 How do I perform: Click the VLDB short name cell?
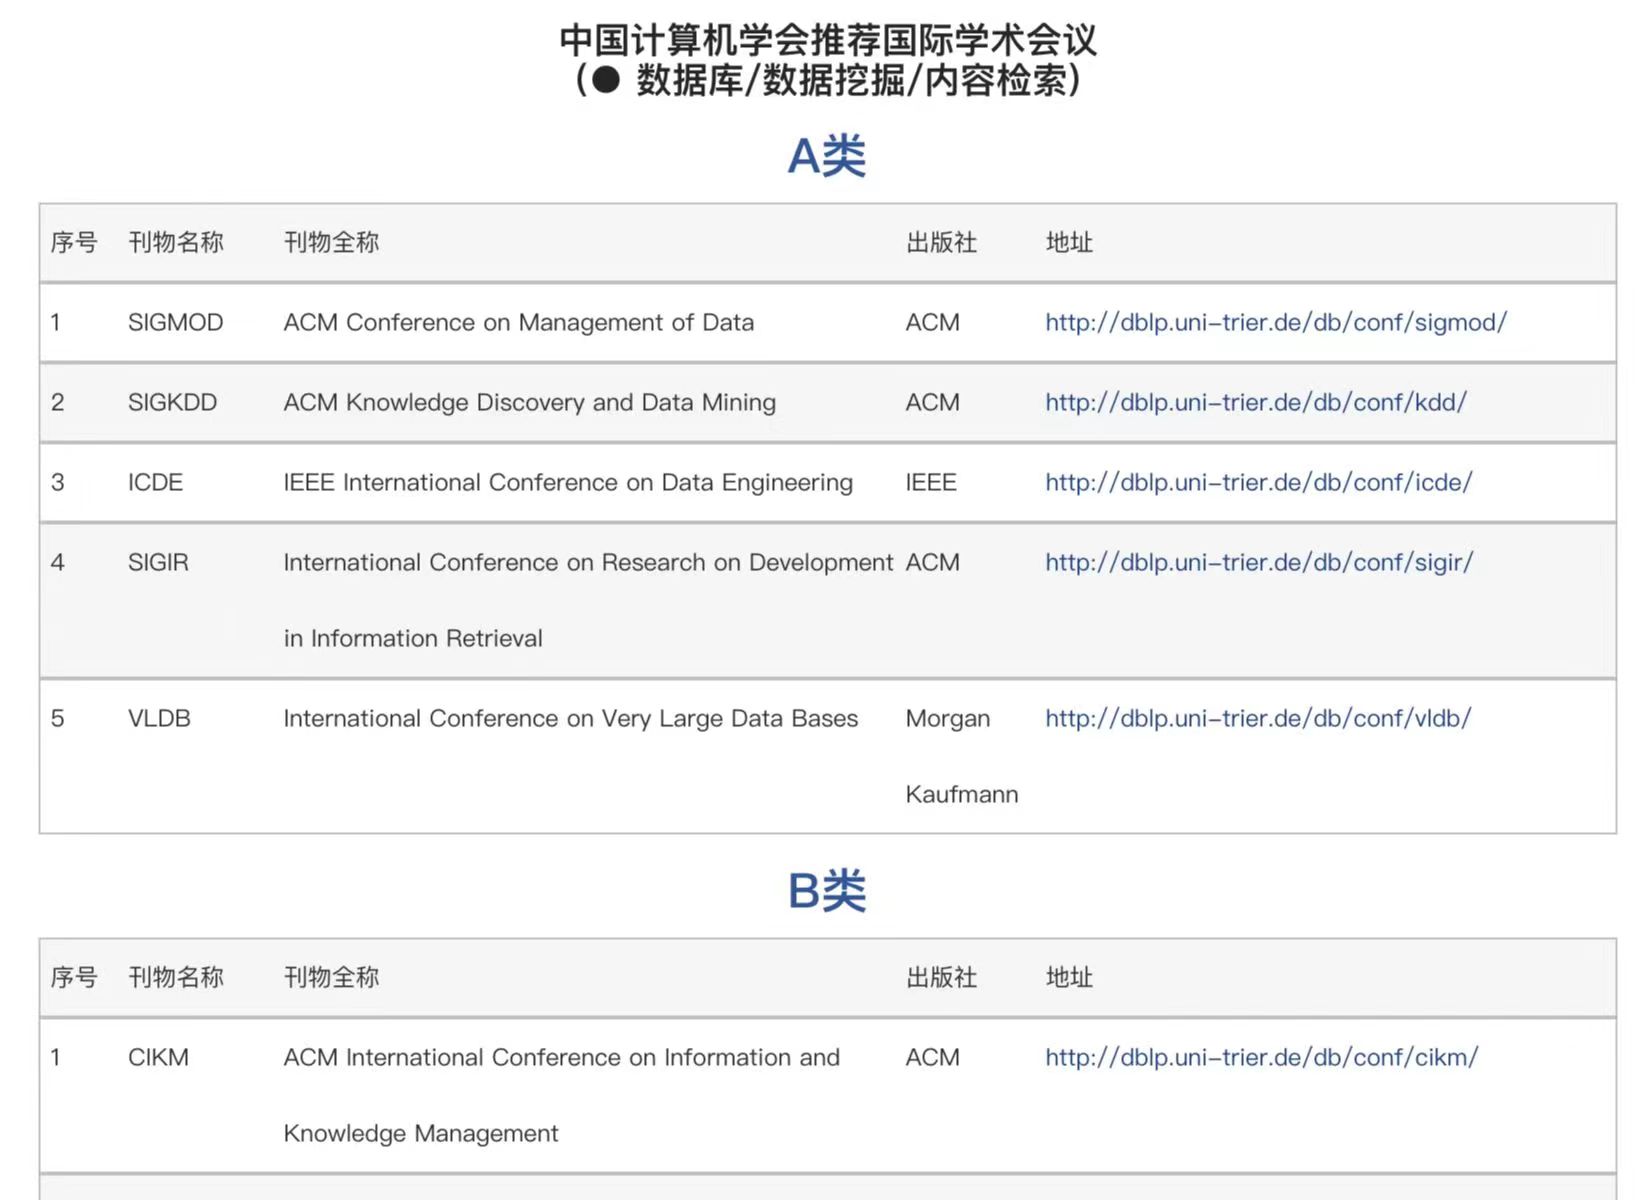pos(159,718)
